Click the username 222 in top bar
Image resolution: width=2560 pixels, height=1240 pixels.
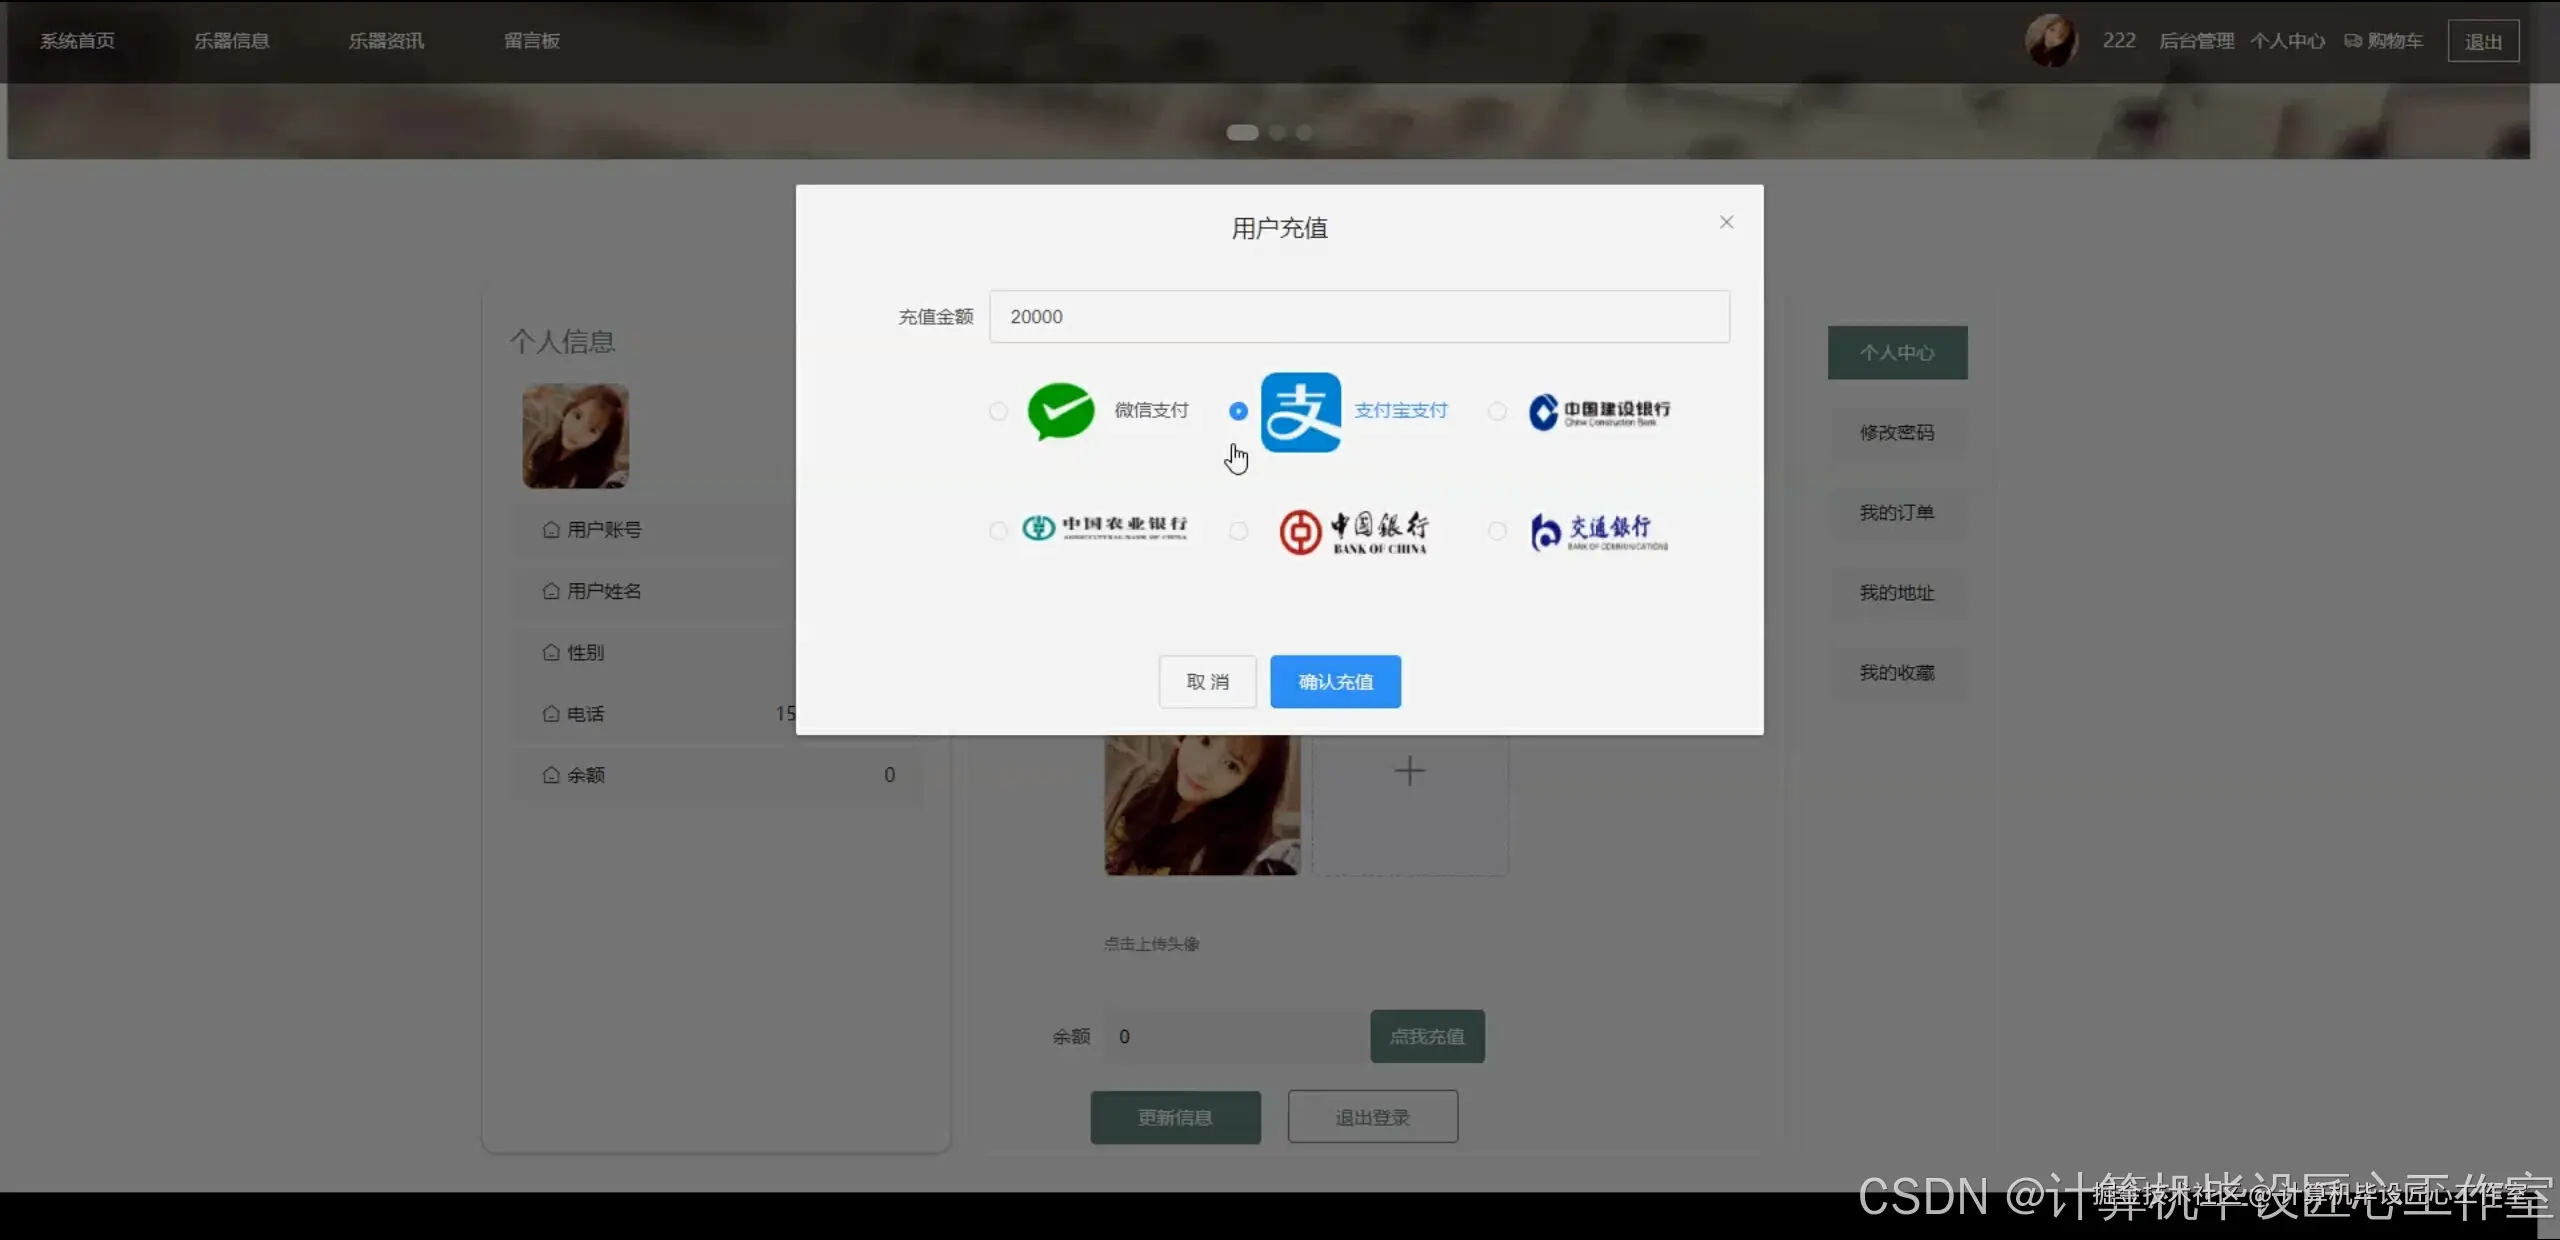2118,41
